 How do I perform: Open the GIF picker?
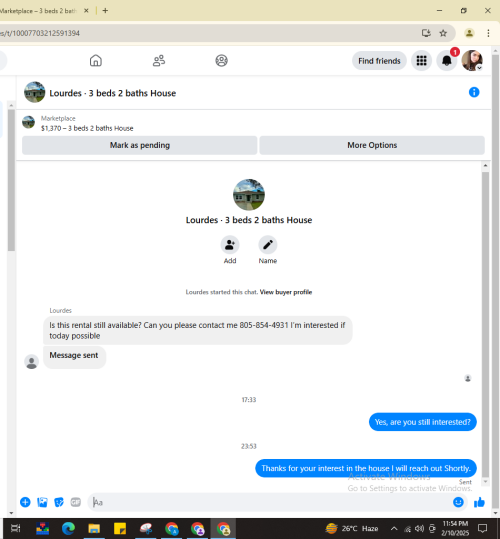(x=76, y=502)
